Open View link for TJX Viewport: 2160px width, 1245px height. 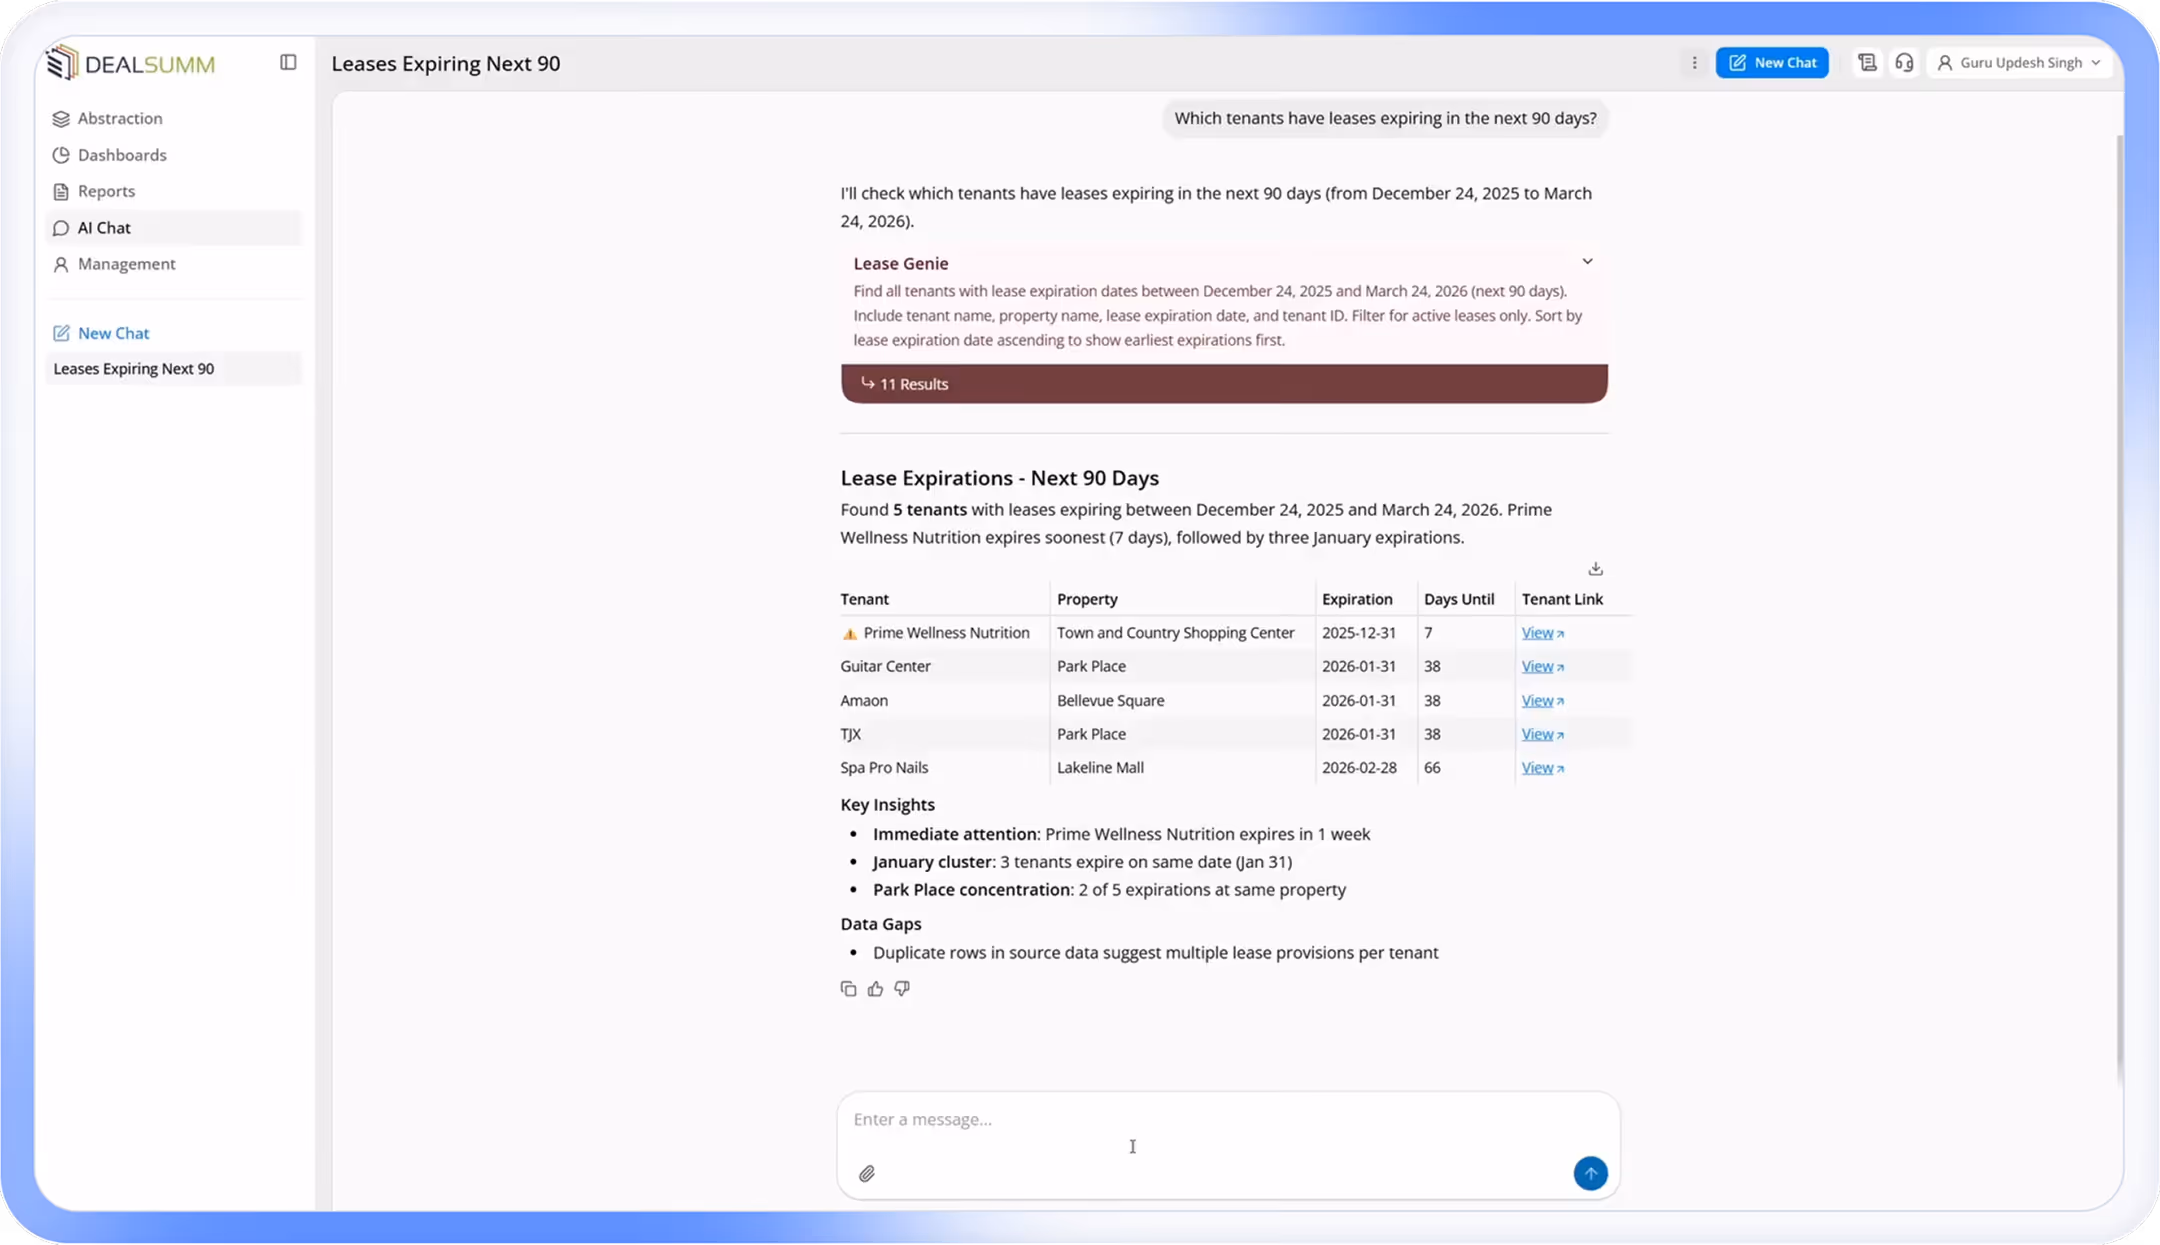coord(1542,735)
